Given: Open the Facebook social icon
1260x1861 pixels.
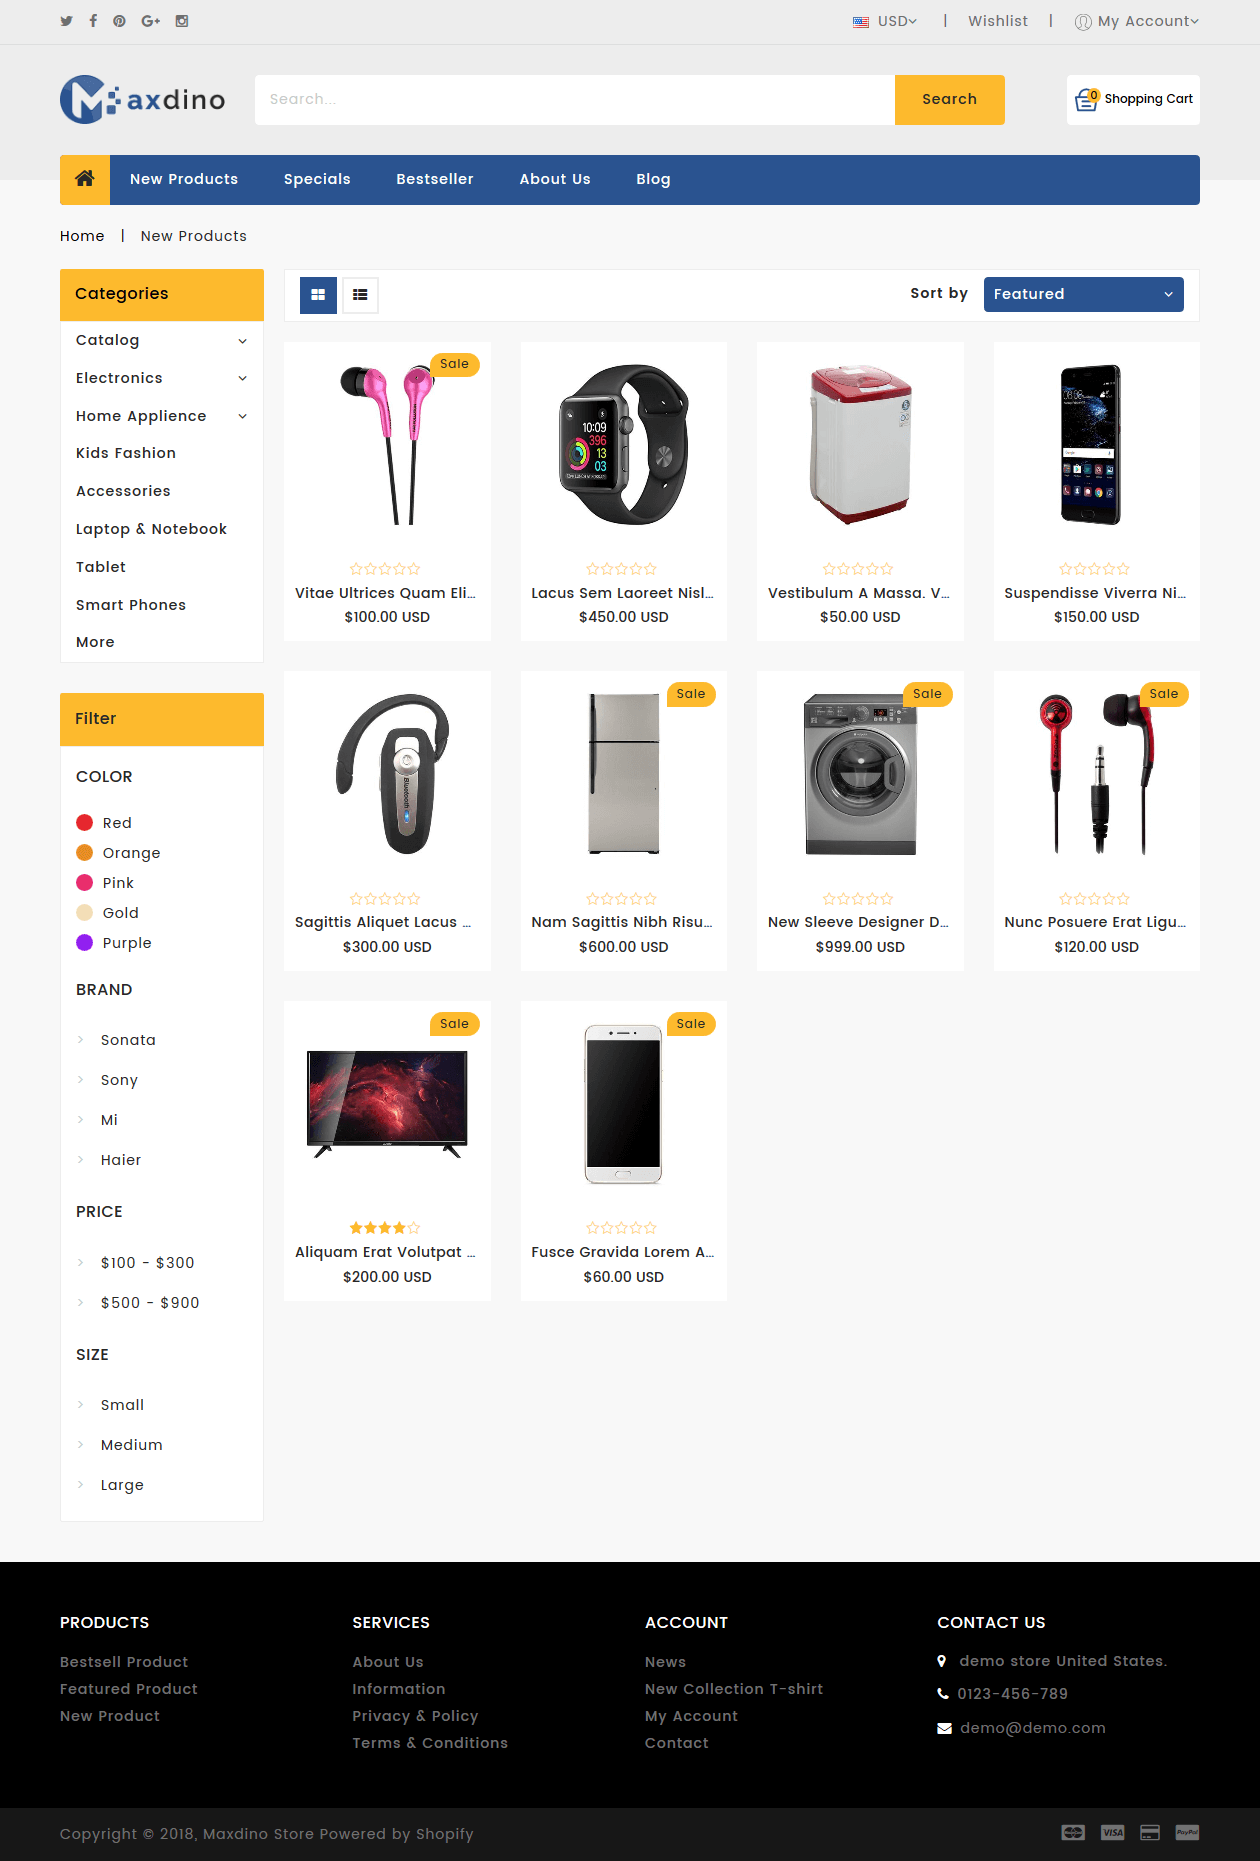Looking at the screenshot, I should (93, 21).
